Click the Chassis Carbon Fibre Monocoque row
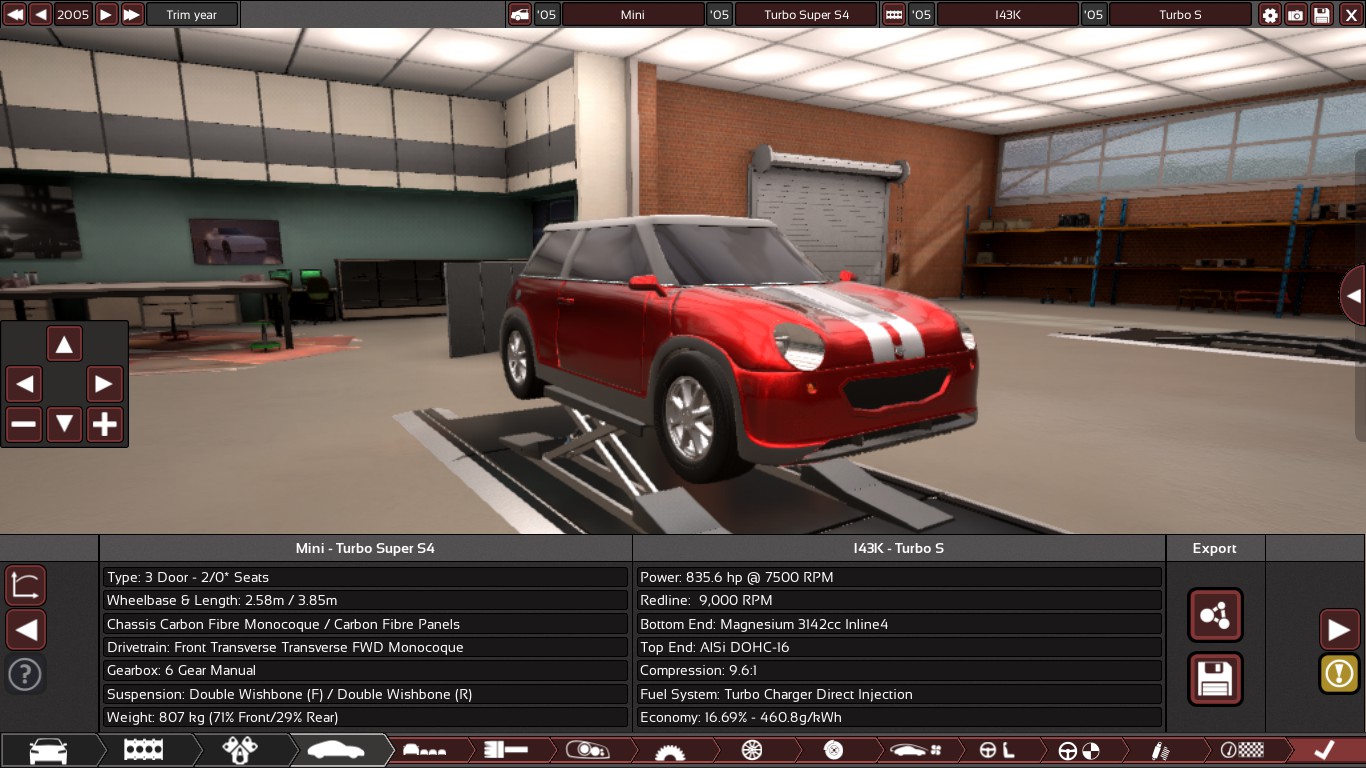The width and height of the screenshot is (1366, 768). click(365, 624)
